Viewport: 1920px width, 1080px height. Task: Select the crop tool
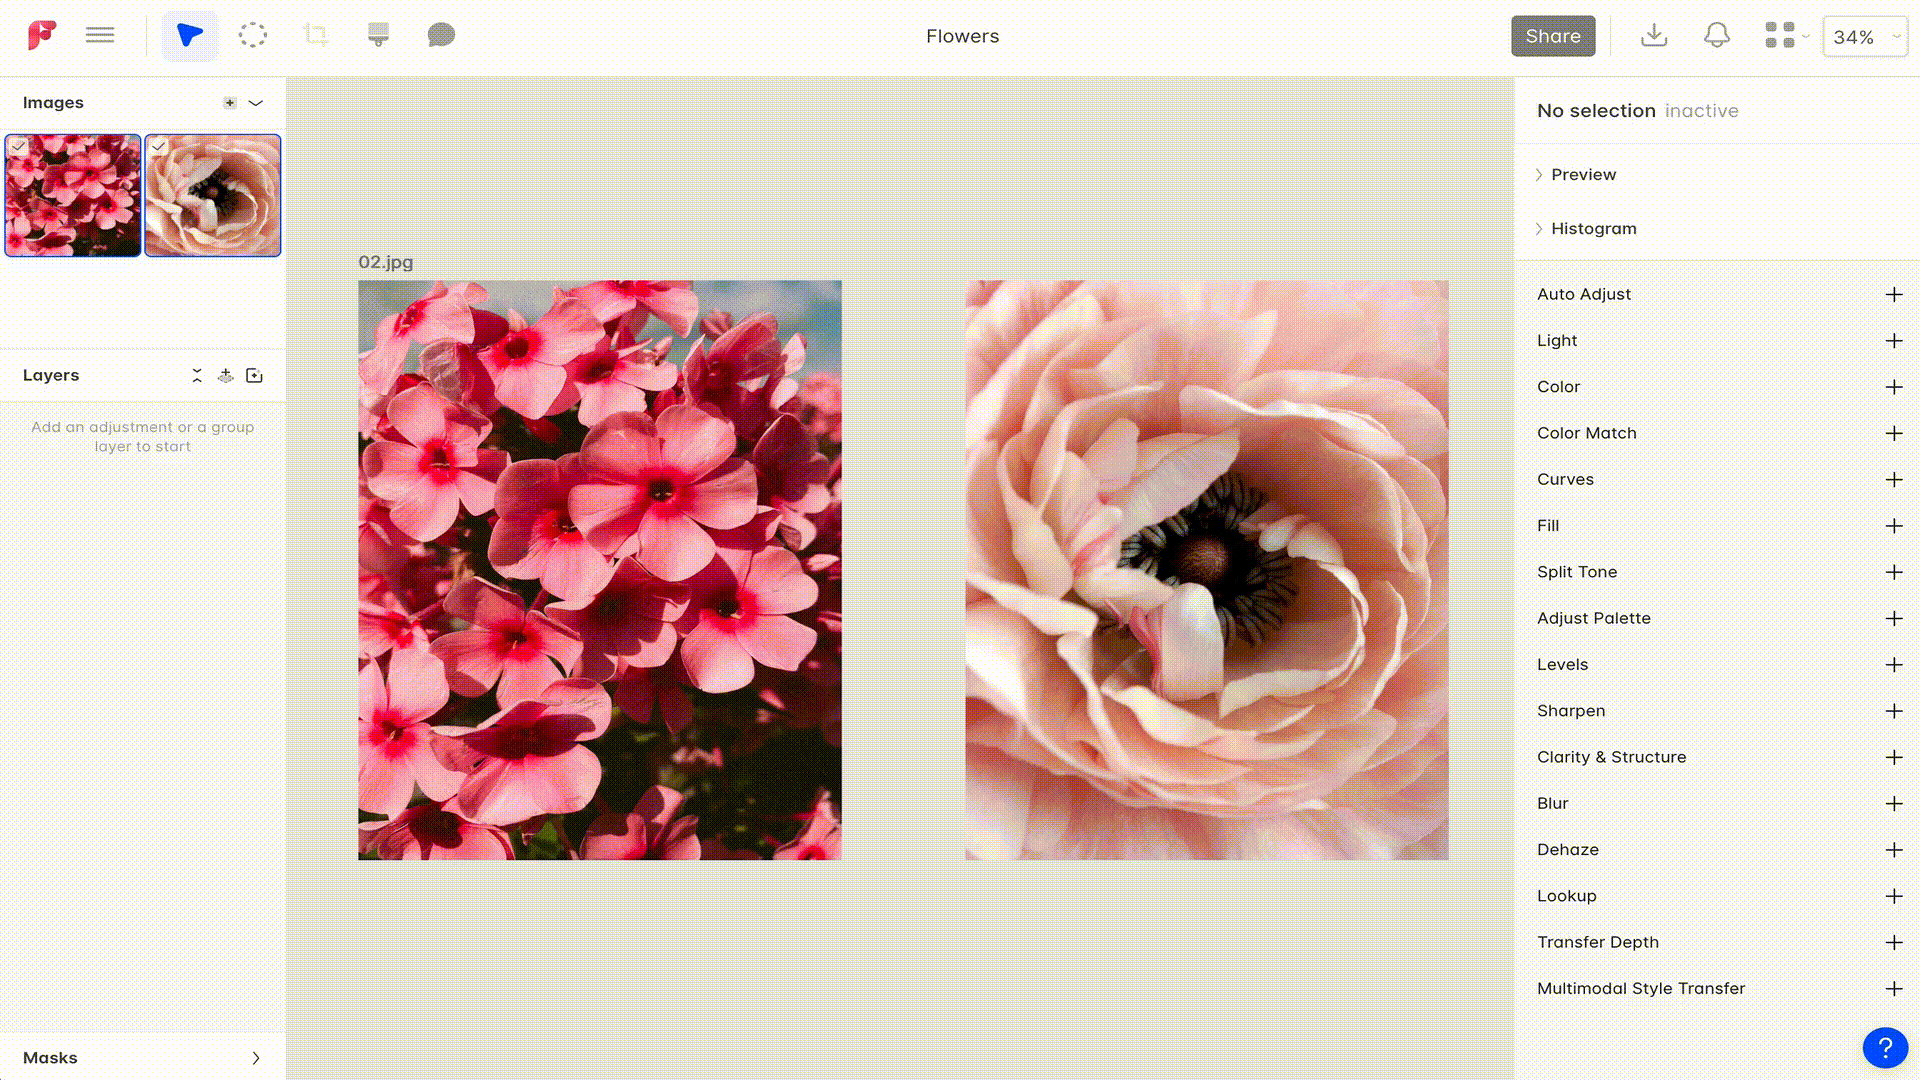coord(316,35)
